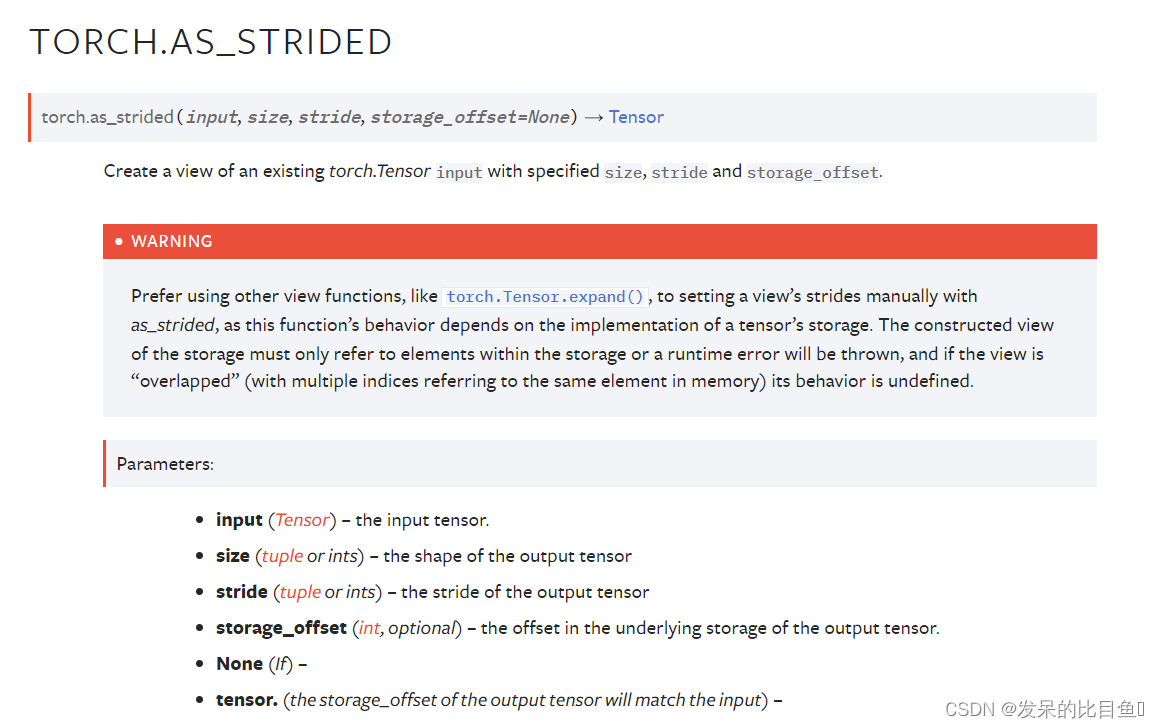Image resolution: width=1159 pixels, height=728 pixels.
Task: Click the bold 'input' parameter name
Action: (239, 520)
